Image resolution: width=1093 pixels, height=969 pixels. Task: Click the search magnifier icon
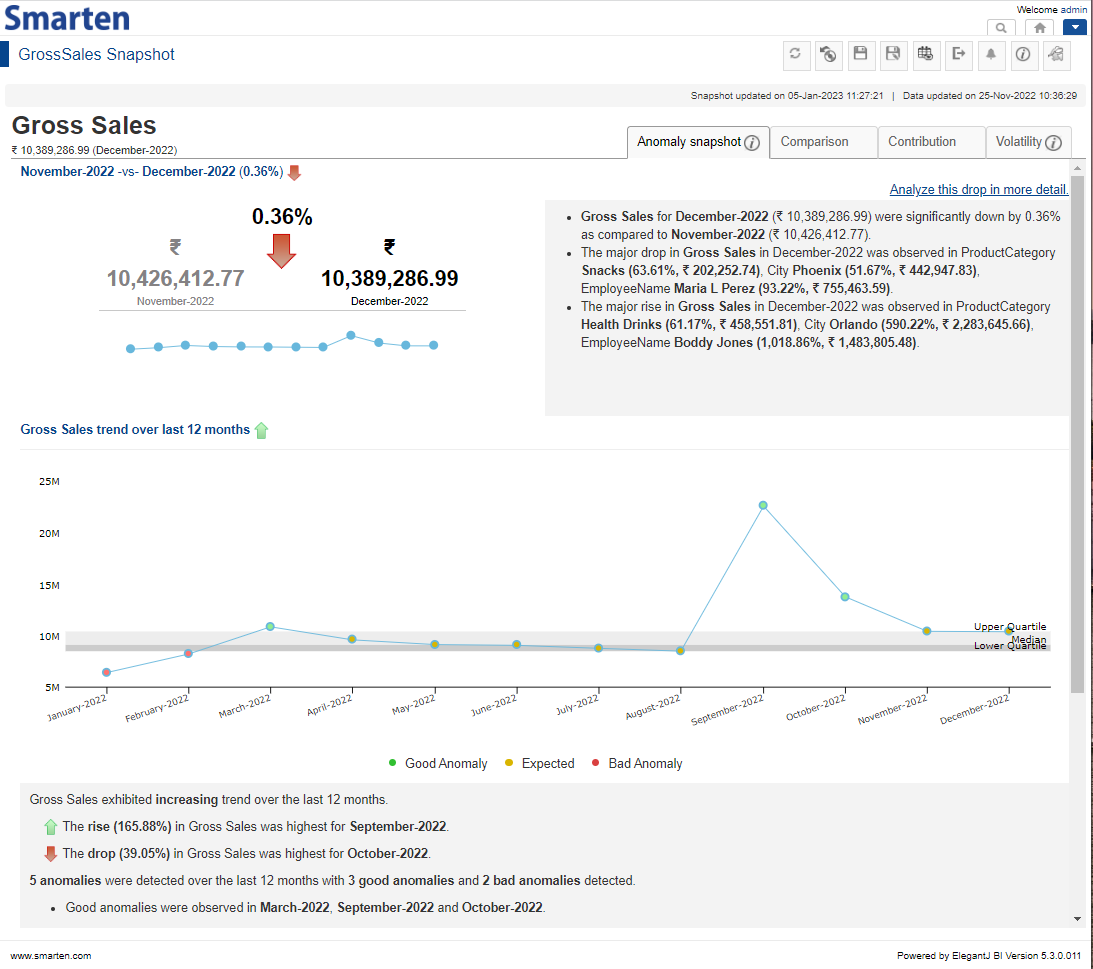pyautogui.click(x=1001, y=28)
